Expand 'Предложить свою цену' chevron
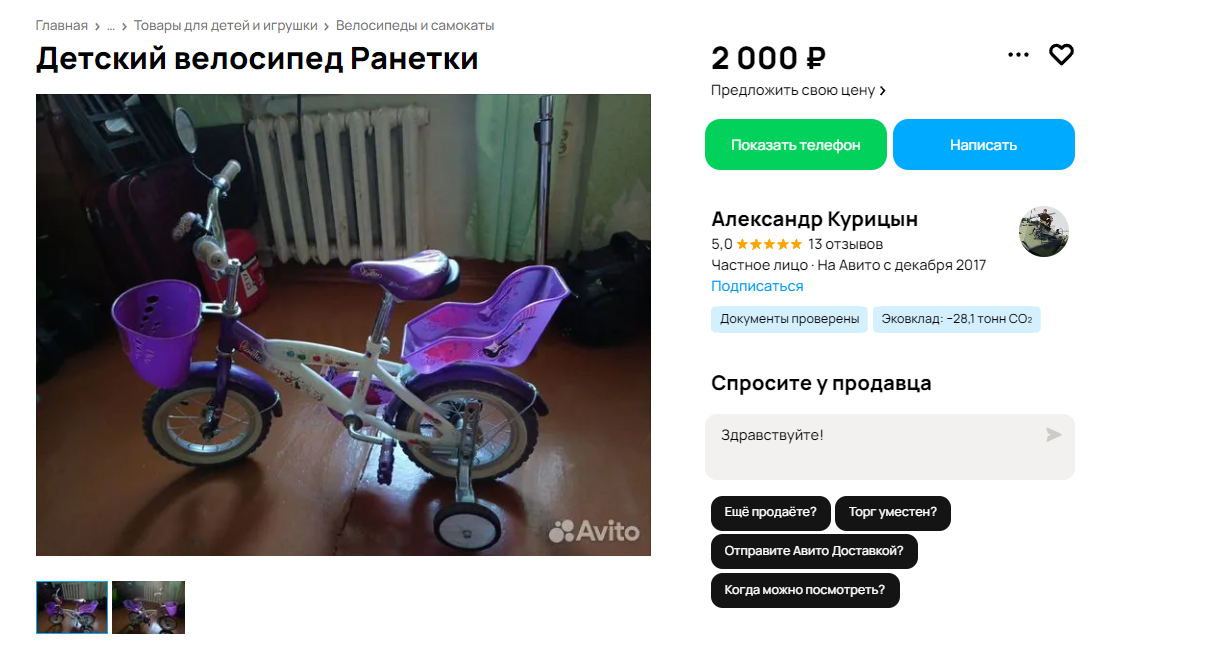1208x659 pixels. (x=883, y=91)
